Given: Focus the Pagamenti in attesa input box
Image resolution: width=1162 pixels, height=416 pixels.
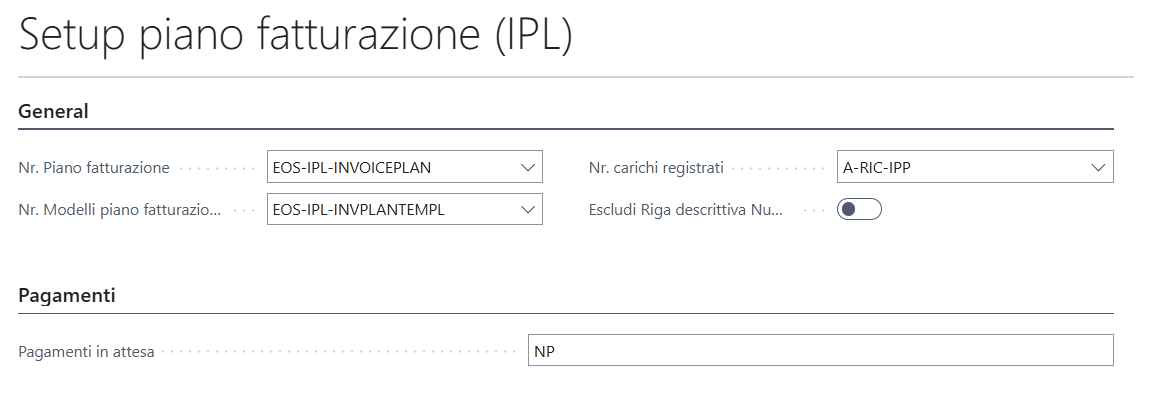Looking at the screenshot, I should pos(820,351).
